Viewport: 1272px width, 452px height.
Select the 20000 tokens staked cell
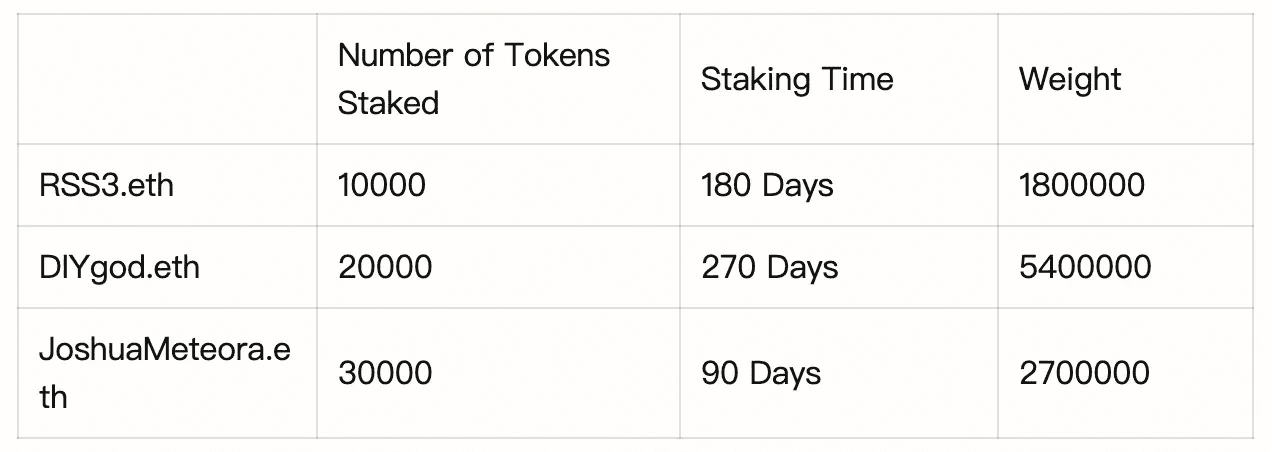pos(385,267)
